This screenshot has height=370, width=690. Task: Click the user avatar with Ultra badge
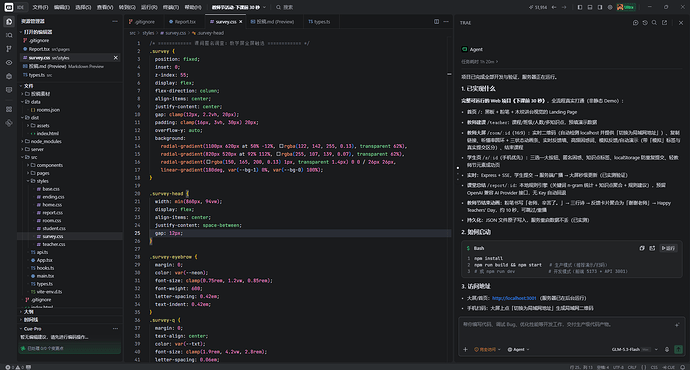[626, 7]
